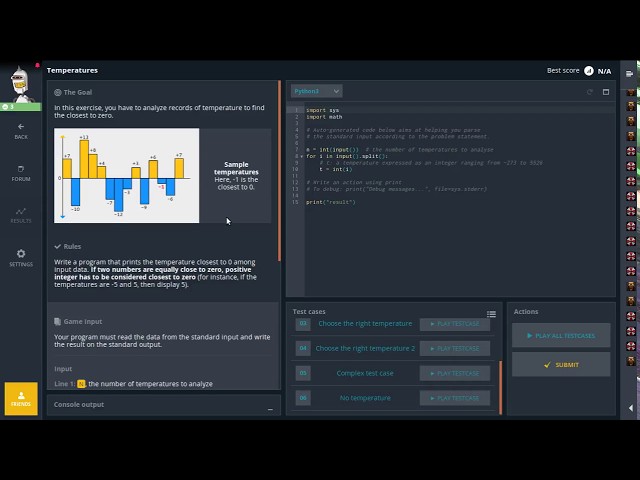Open the chat panel icon top right
This screenshot has width=640, height=480.
pos(629,73)
